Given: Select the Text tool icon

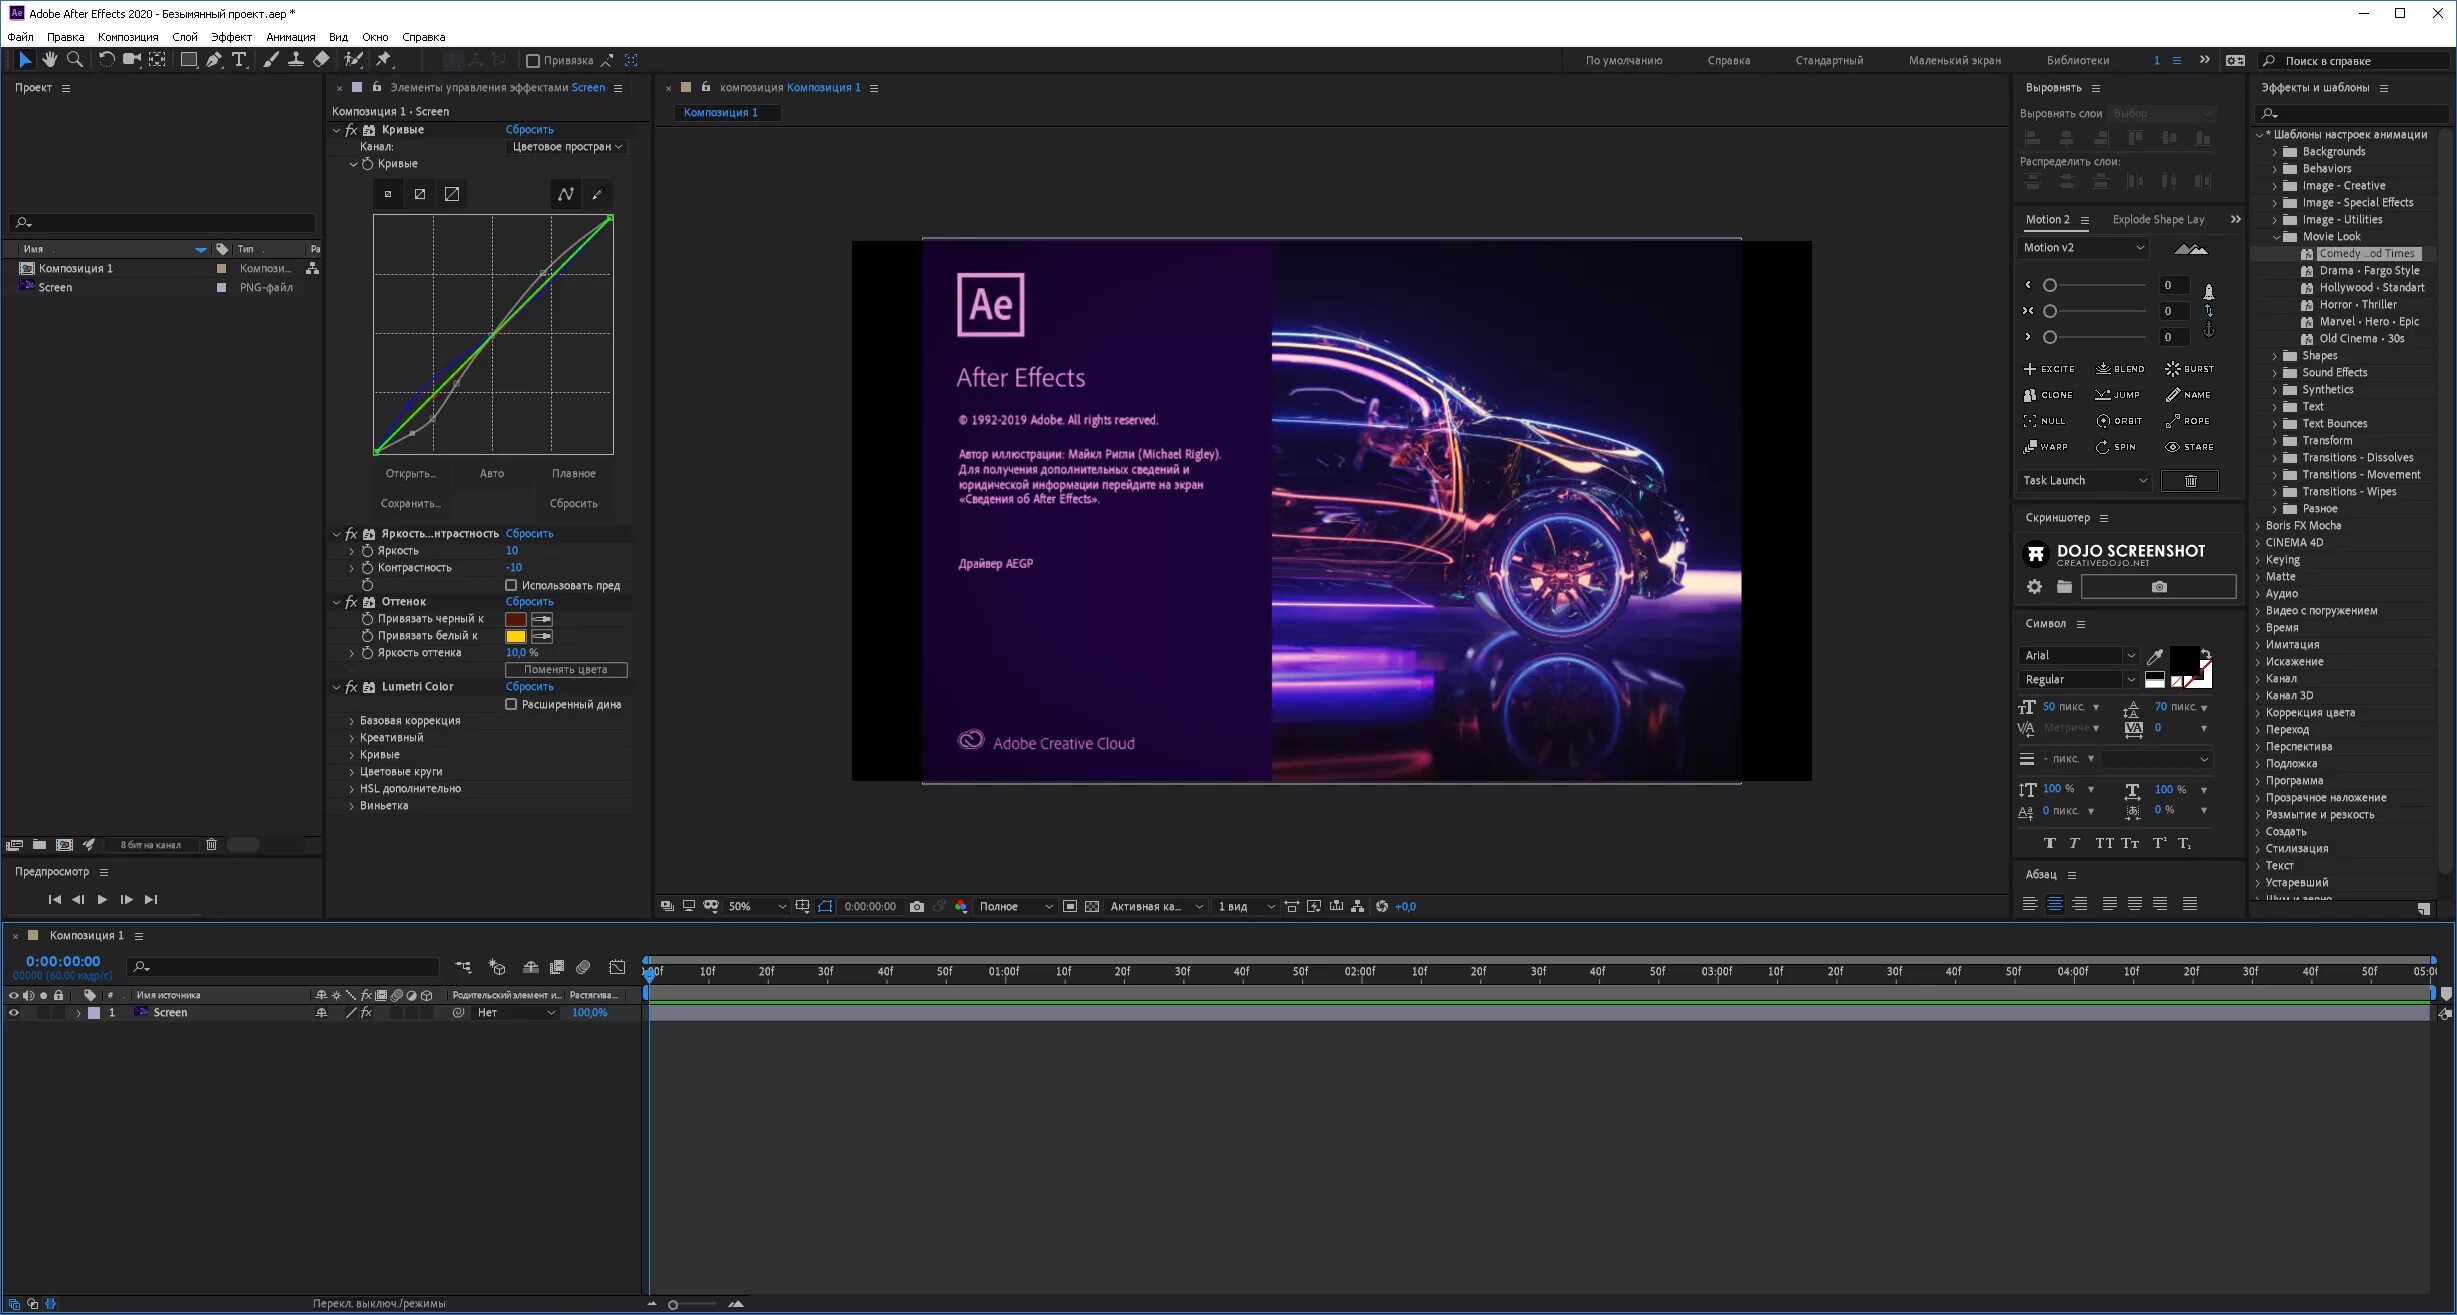Looking at the screenshot, I should (x=239, y=60).
